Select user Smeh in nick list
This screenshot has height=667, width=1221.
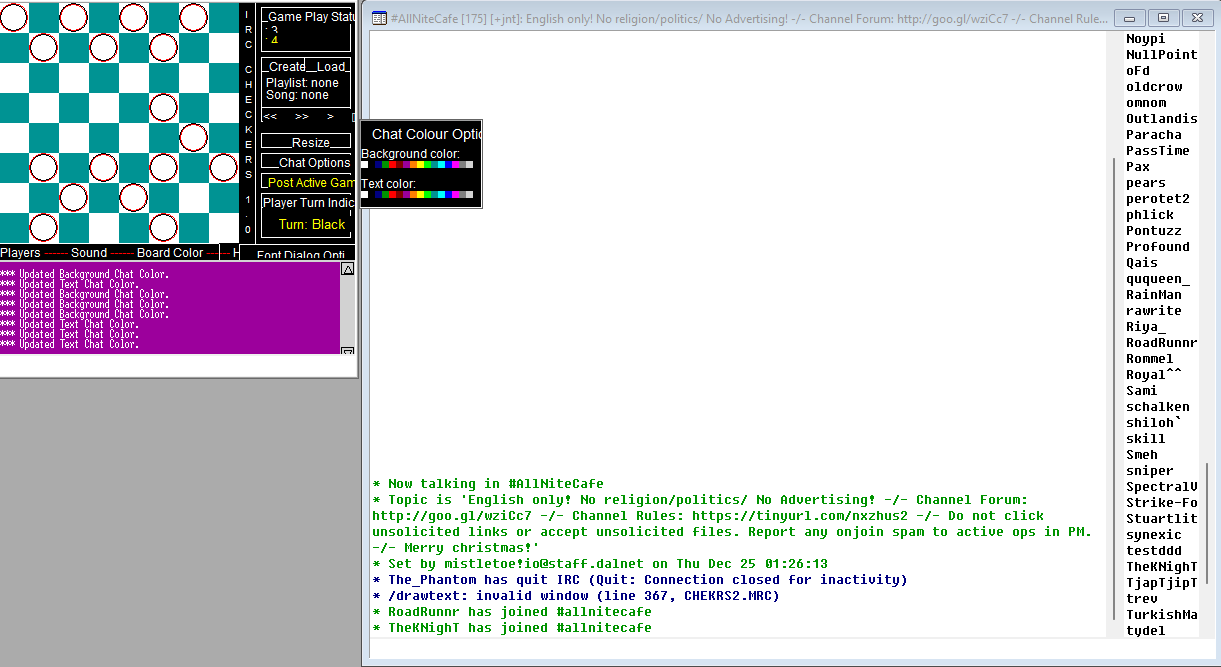pyautogui.click(x=1142, y=455)
